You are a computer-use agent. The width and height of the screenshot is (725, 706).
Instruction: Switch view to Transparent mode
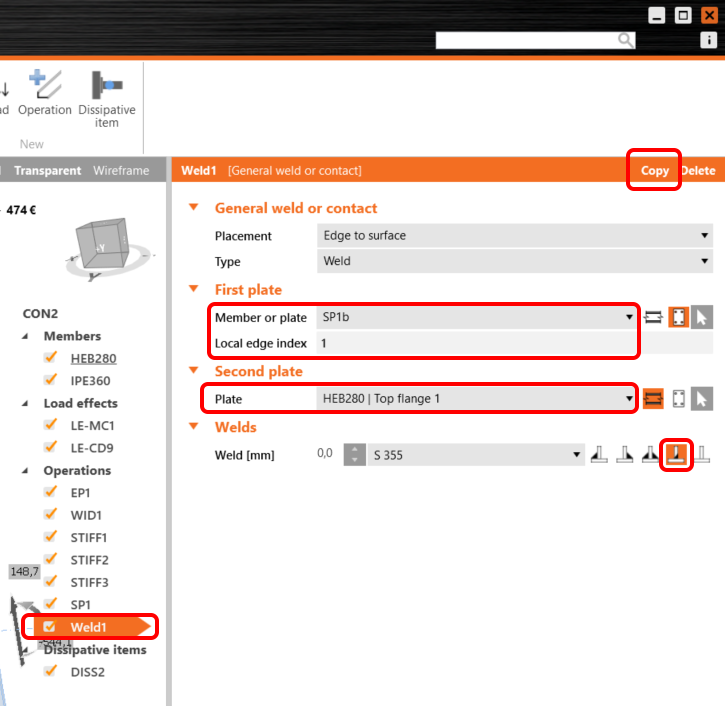coord(48,171)
